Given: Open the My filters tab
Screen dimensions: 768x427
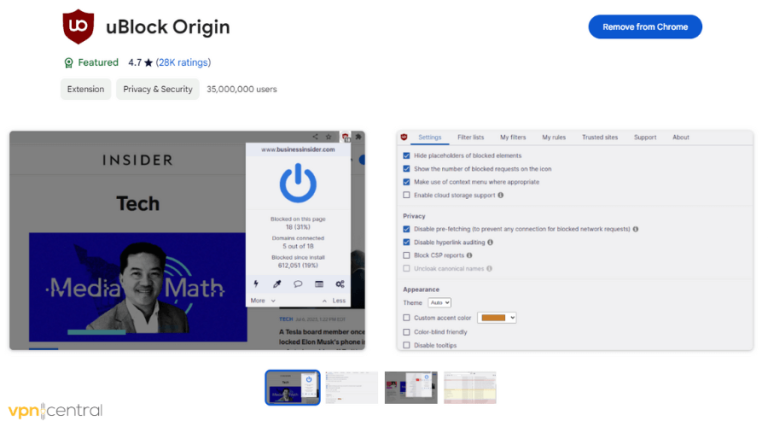Looking at the screenshot, I should coord(513,138).
